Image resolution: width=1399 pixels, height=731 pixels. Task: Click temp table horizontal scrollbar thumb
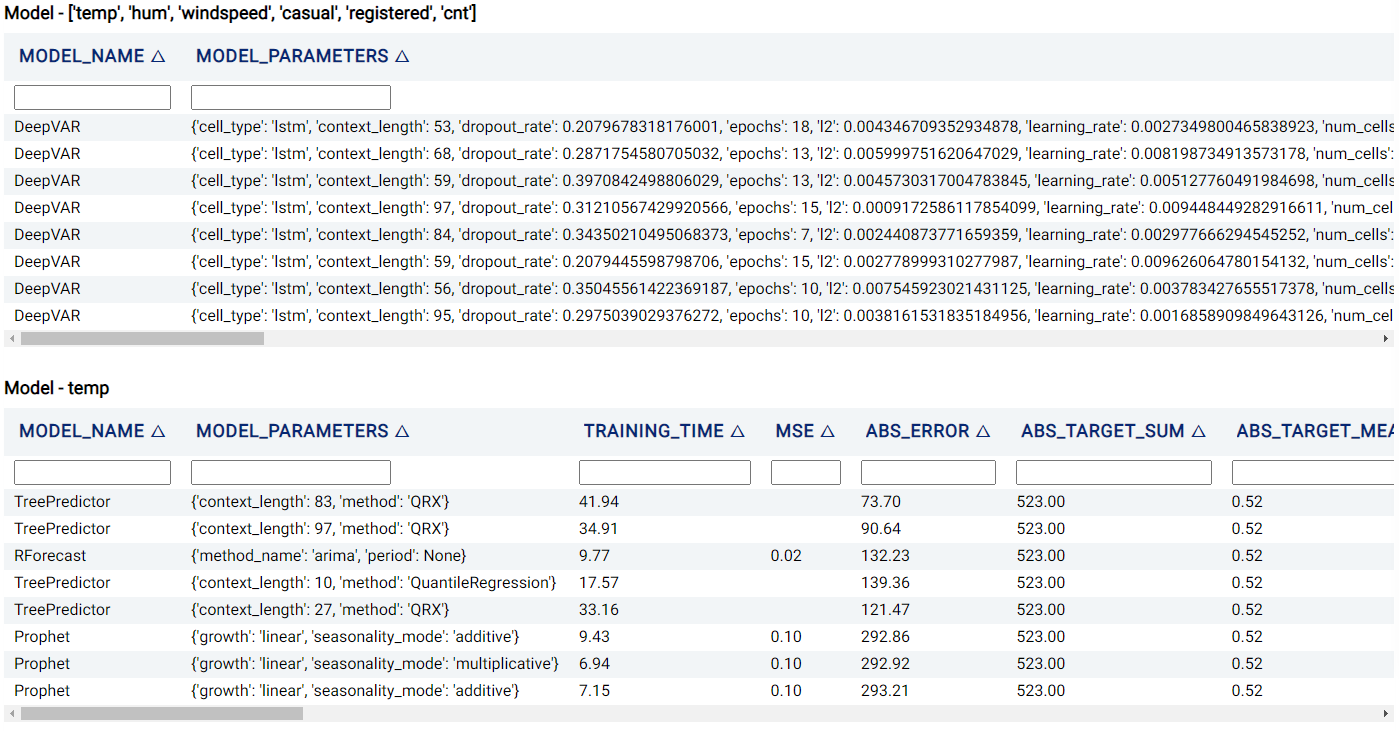pyautogui.click(x=161, y=714)
